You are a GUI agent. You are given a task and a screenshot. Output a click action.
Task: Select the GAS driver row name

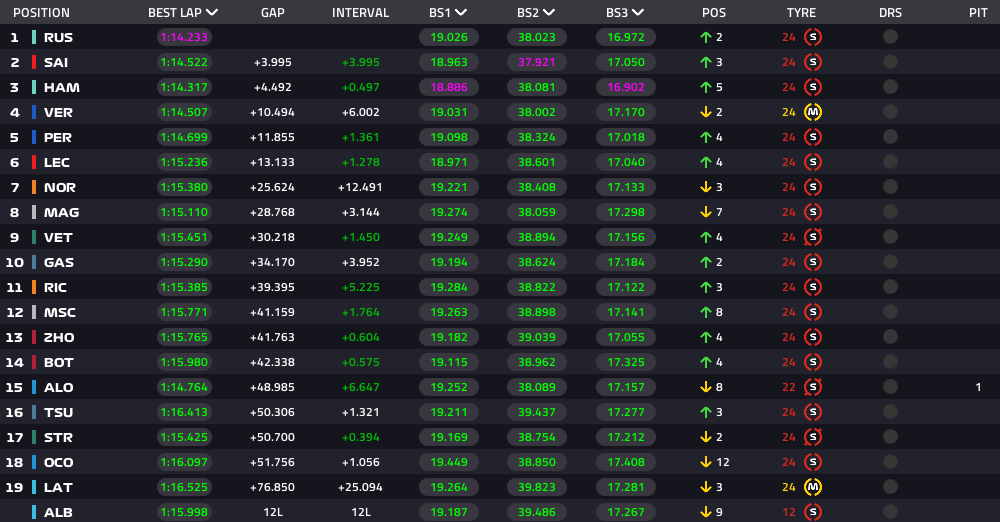pyautogui.click(x=59, y=262)
